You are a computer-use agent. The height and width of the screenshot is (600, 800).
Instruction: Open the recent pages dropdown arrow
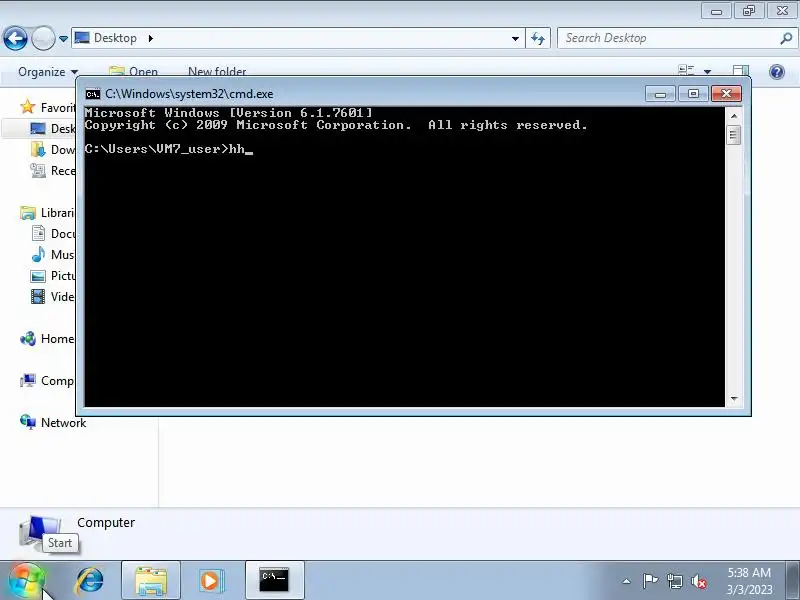pos(63,39)
